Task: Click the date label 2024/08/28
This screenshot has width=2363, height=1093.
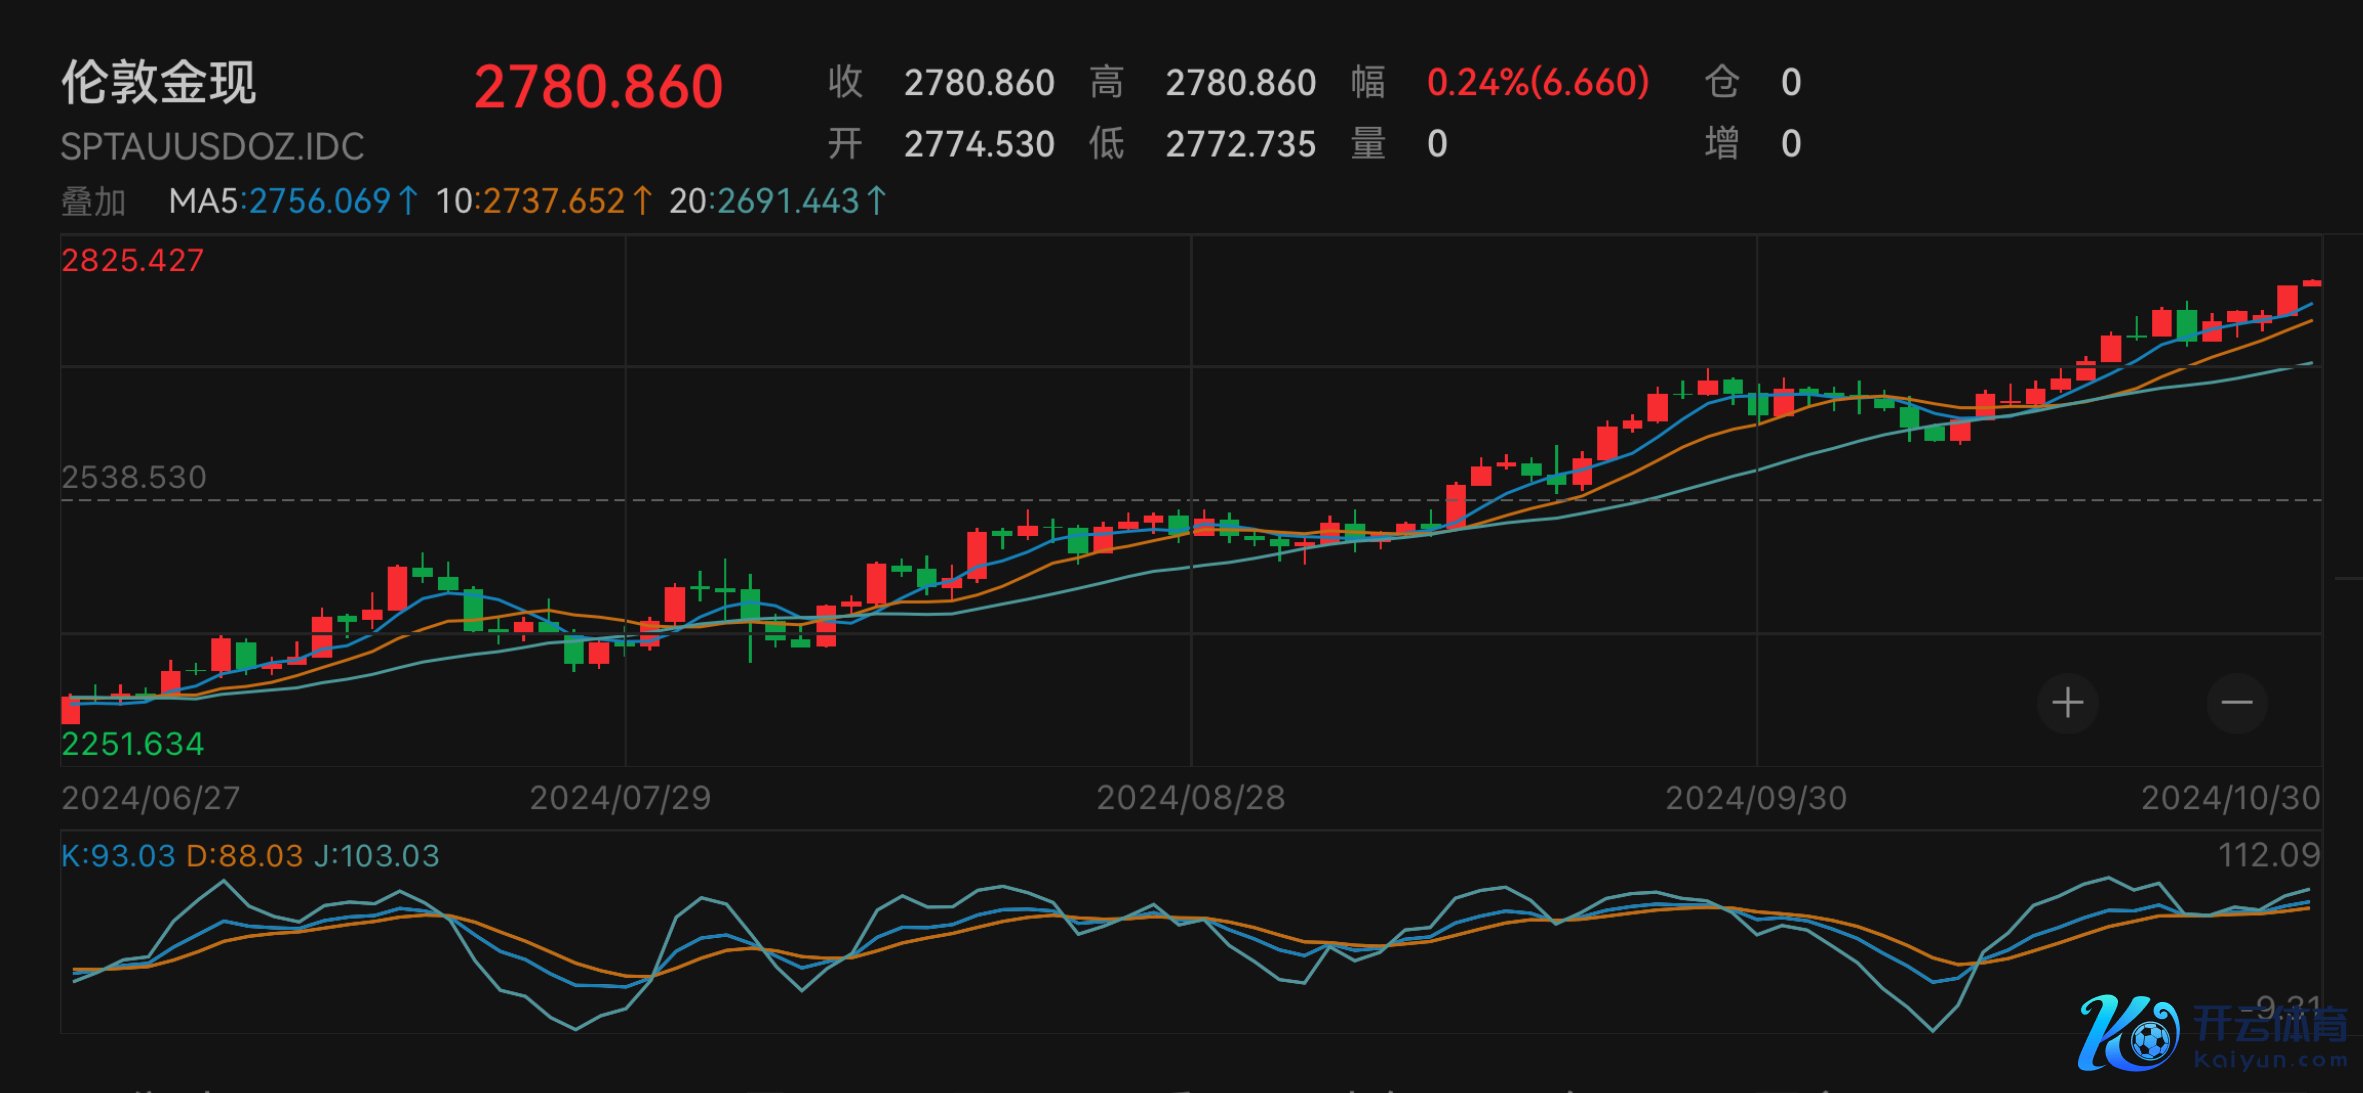Action: point(1190,798)
